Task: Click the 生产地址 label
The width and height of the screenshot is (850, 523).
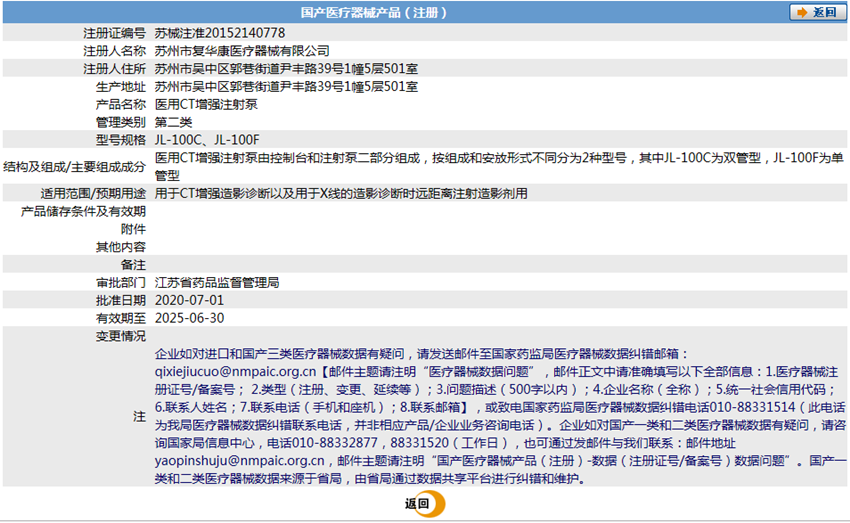Action: point(121,87)
